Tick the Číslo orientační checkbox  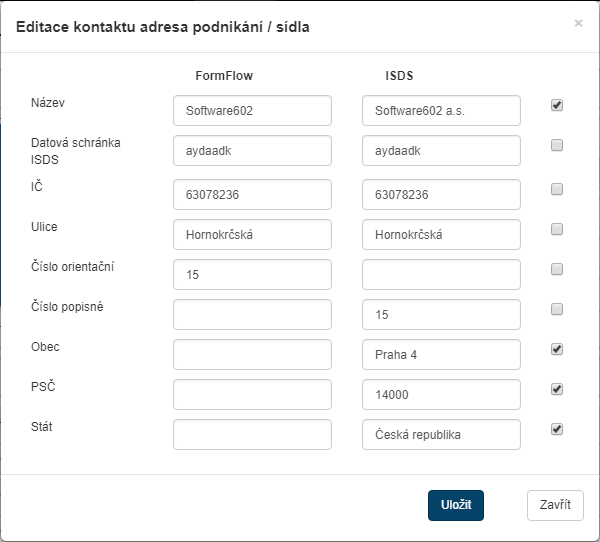[557, 268]
